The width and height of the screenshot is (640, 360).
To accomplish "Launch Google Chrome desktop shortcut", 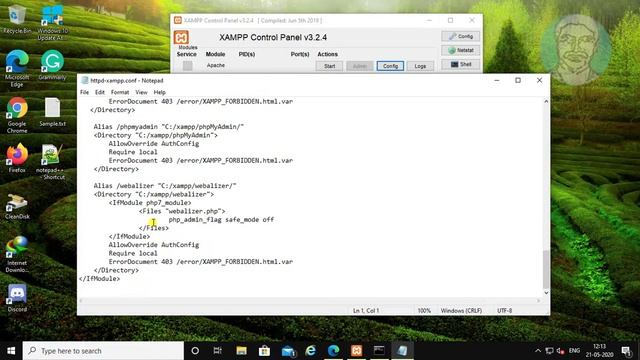I will [x=17, y=115].
